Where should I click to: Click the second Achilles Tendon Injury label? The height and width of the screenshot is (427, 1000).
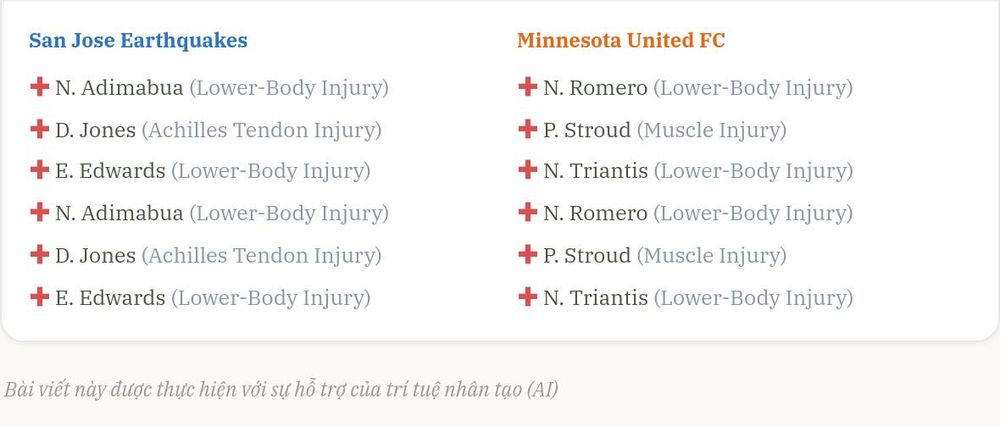(261, 256)
